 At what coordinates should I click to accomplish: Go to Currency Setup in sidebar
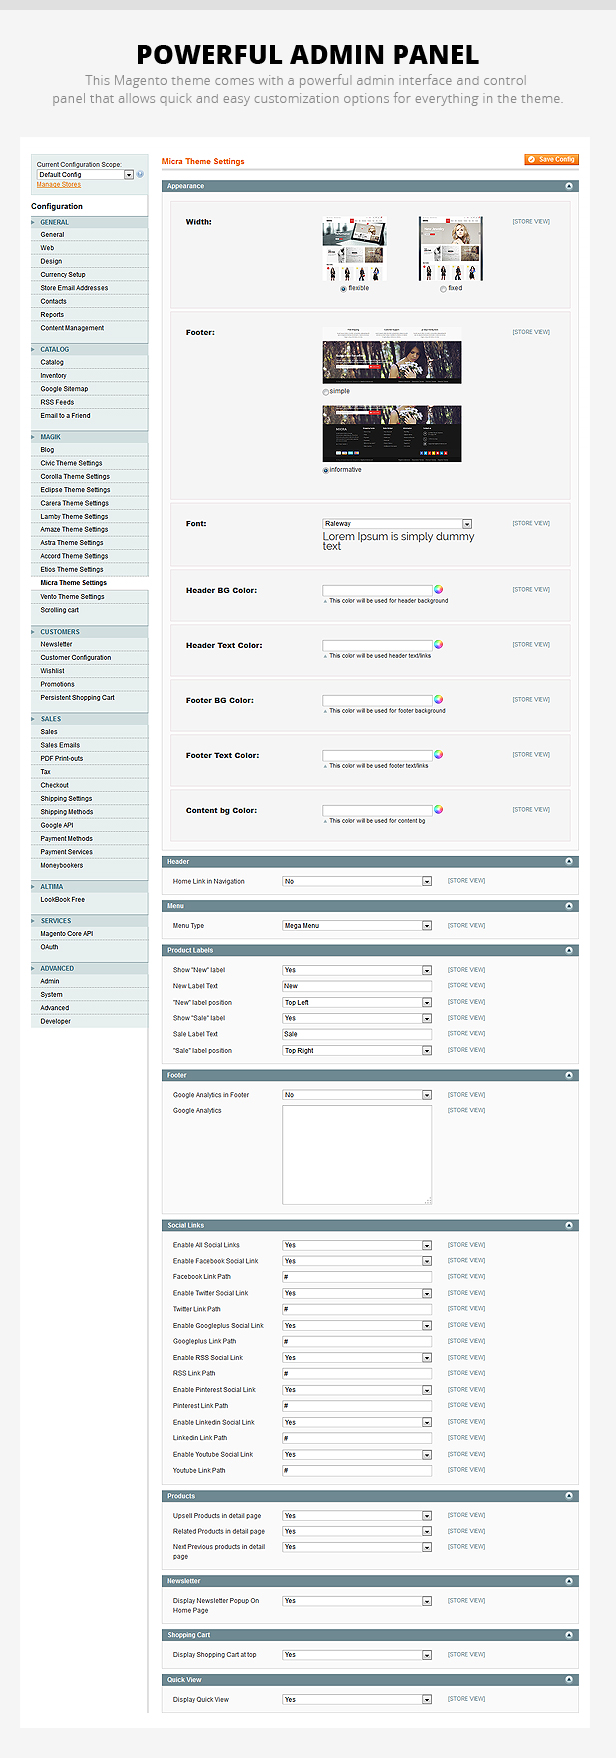[x=63, y=274]
